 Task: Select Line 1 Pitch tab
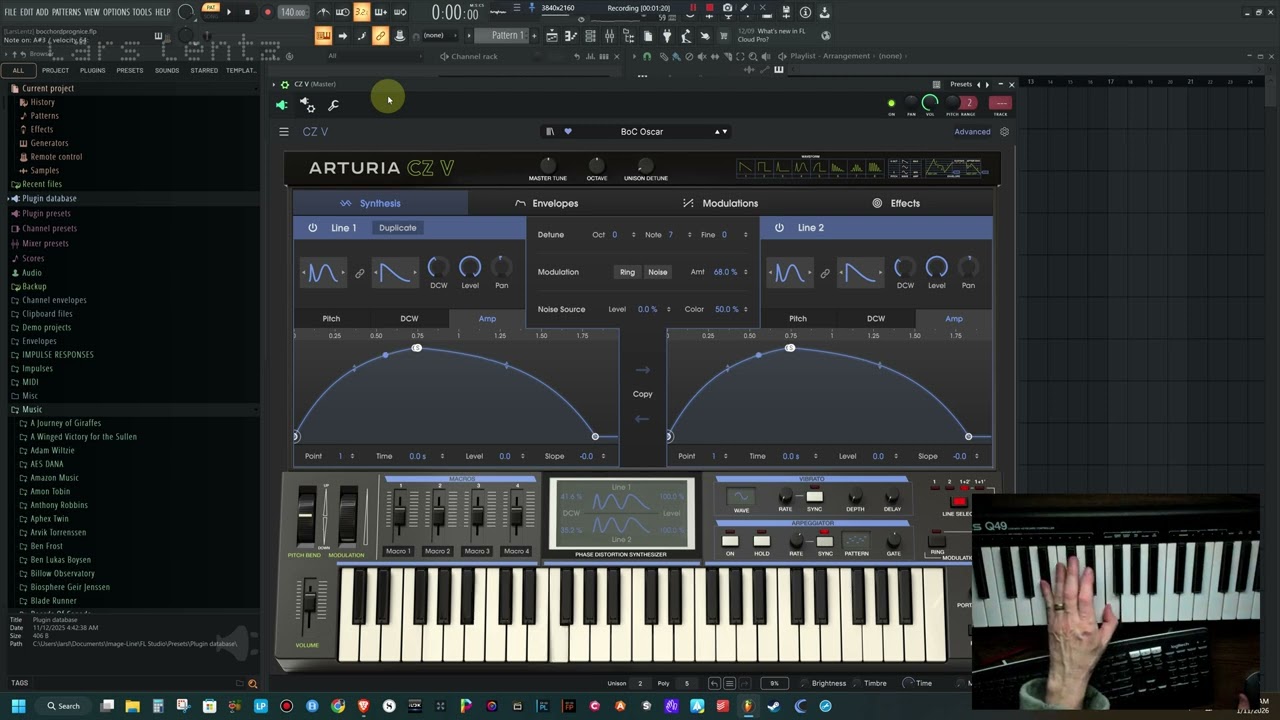331,319
